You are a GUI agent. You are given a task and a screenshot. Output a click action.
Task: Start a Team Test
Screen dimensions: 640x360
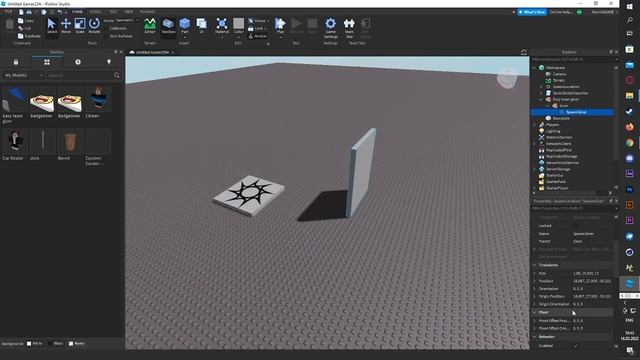coord(349,28)
